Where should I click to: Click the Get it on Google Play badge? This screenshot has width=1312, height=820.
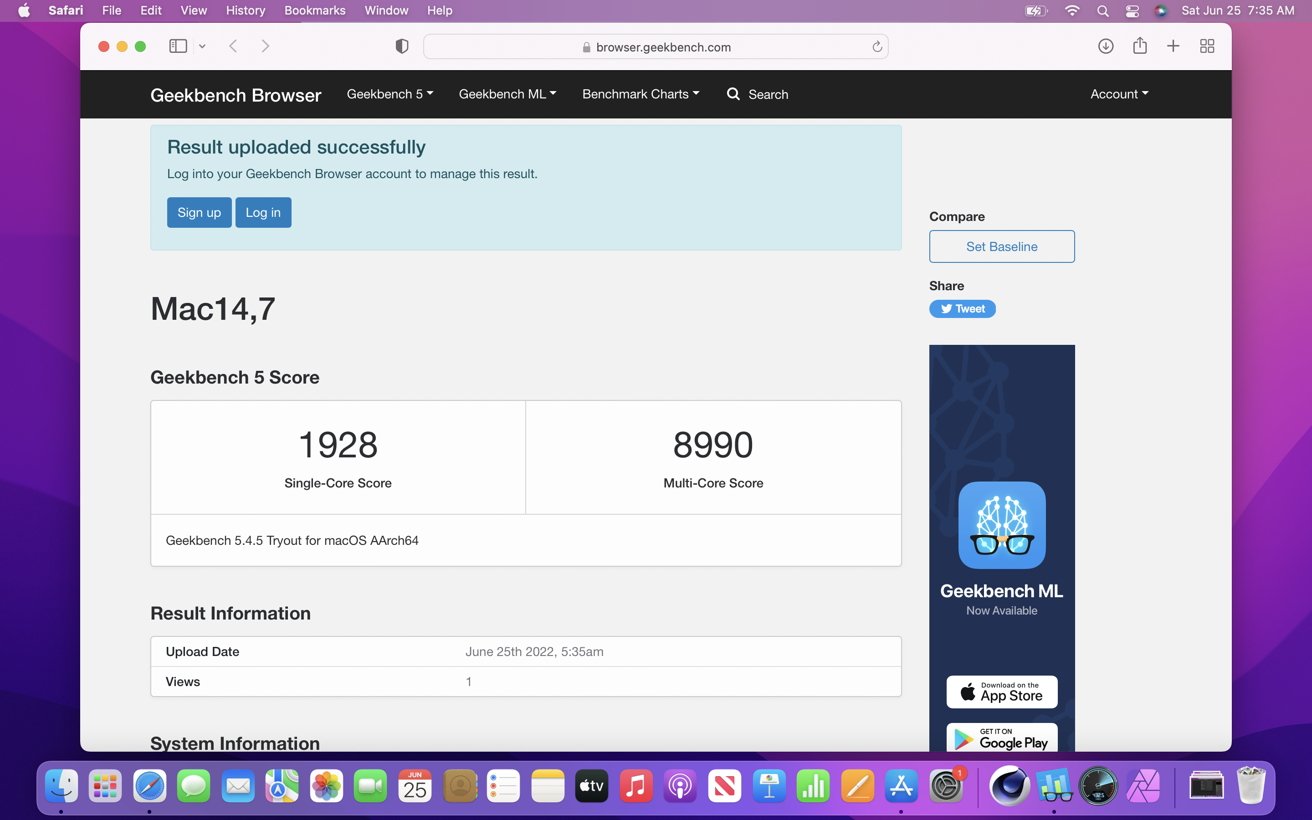[x=1002, y=738]
